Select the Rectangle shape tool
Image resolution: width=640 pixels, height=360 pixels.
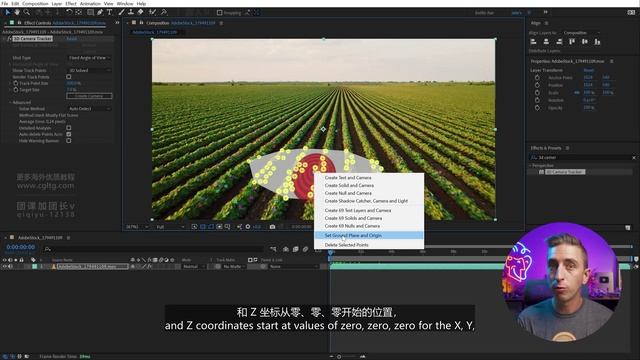pos(91,12)
